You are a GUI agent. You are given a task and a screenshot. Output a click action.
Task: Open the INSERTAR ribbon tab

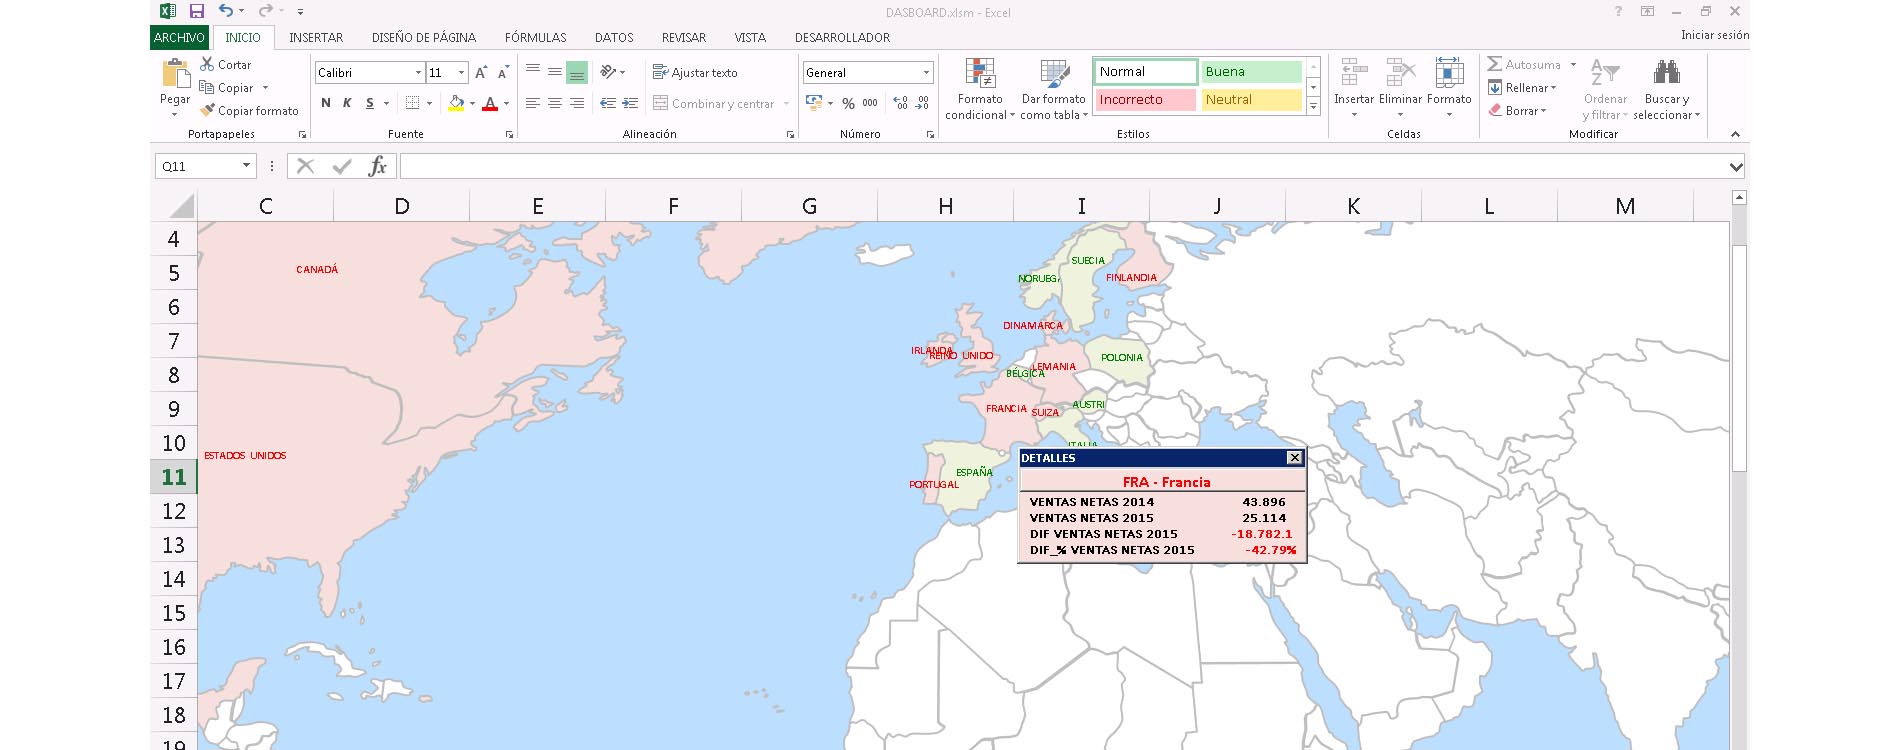[316, 38]
